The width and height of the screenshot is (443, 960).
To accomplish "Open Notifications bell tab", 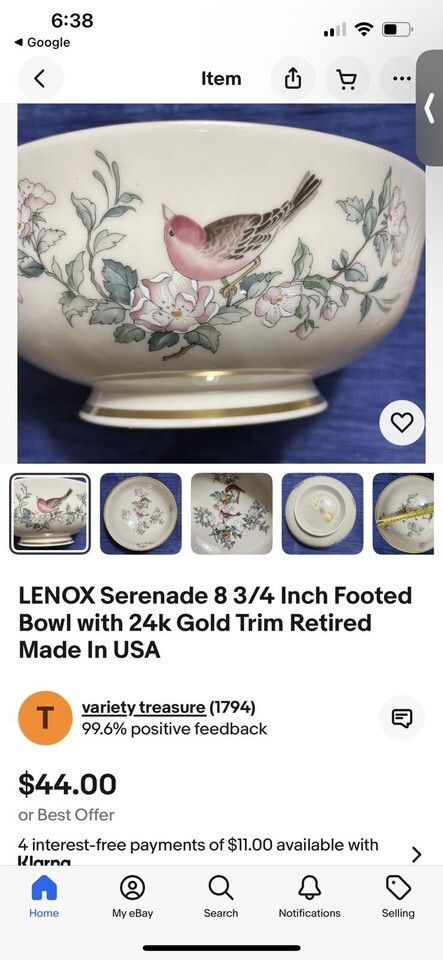I will click(310, 896).
